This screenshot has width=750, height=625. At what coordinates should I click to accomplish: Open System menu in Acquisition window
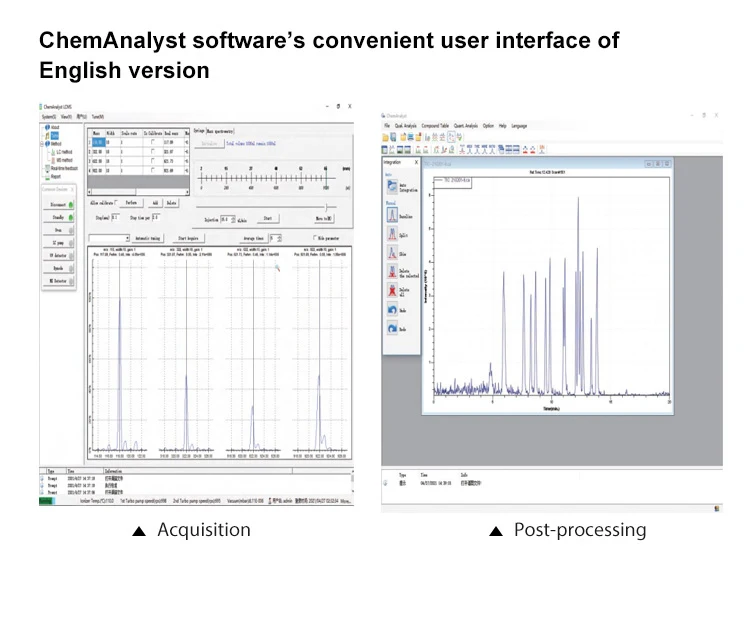49,117
